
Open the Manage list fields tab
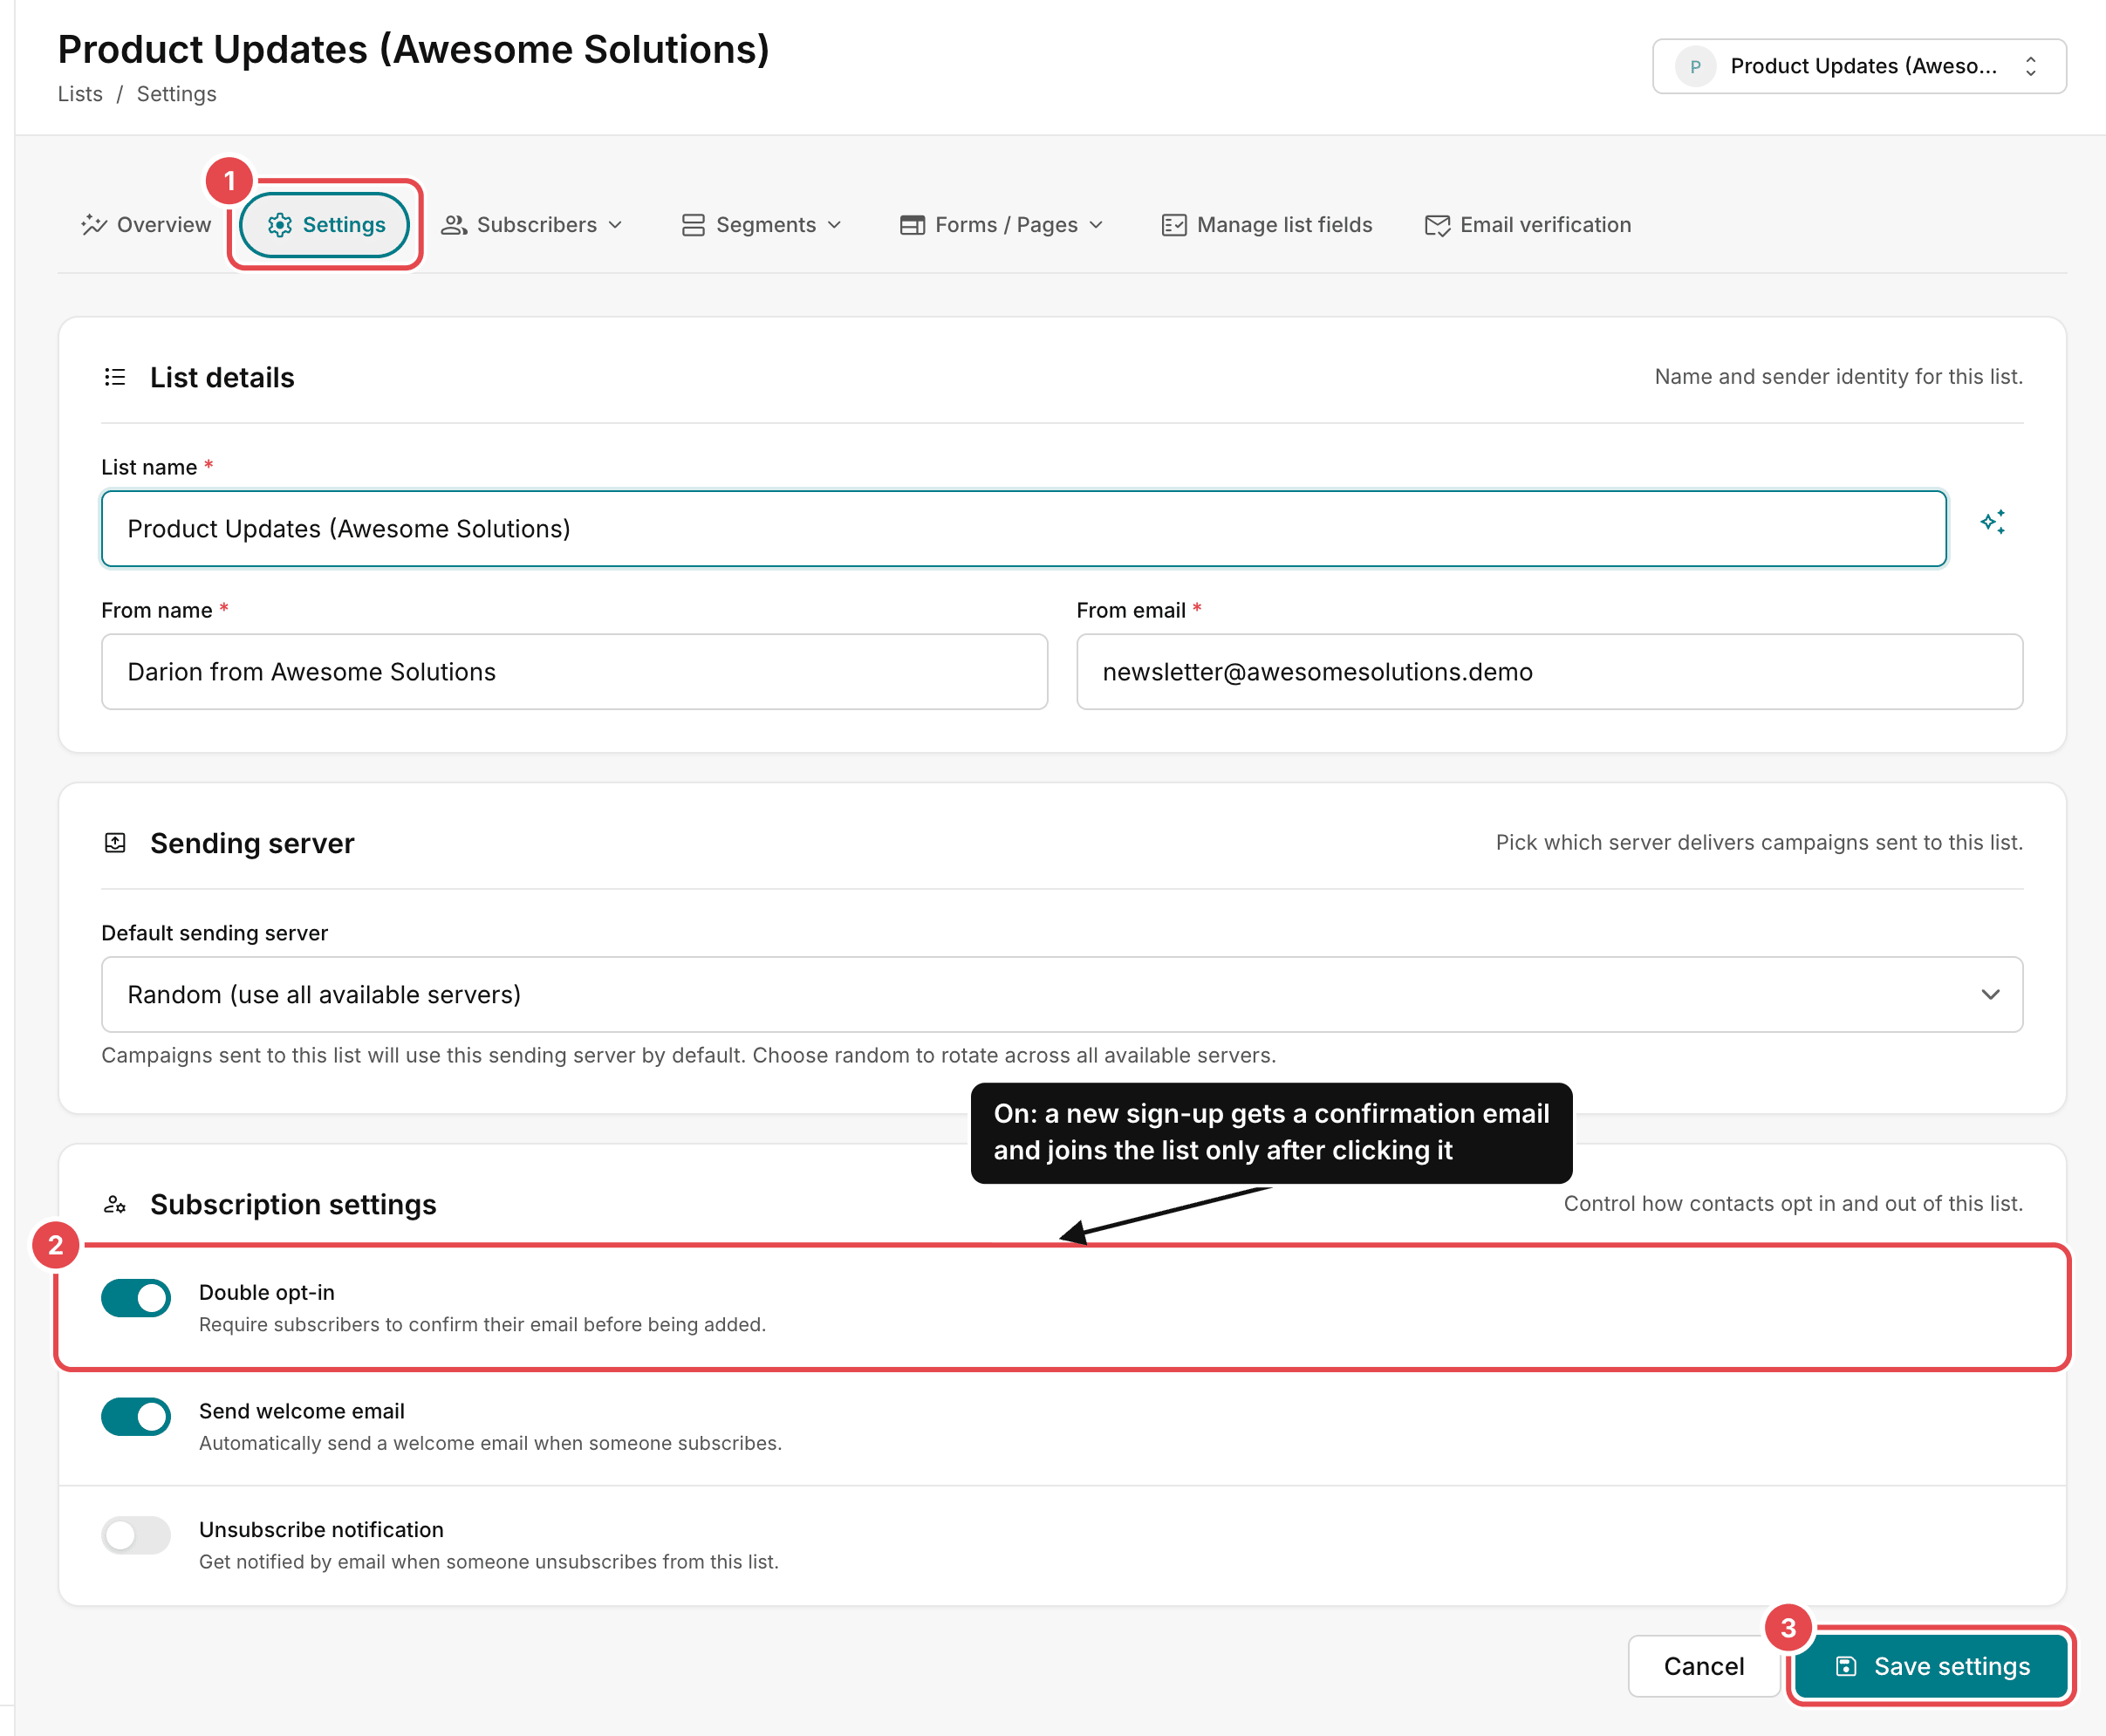point(1267,225)
